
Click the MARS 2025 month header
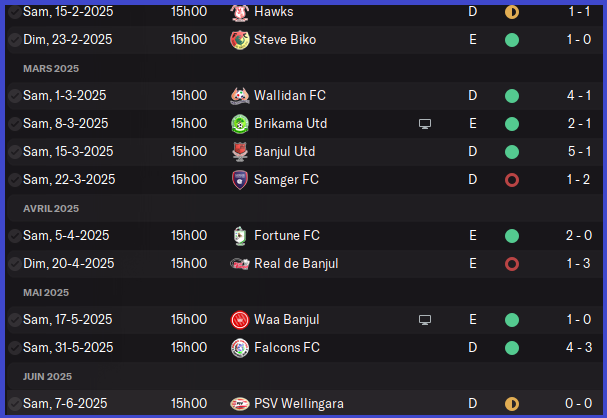point(51,68)
